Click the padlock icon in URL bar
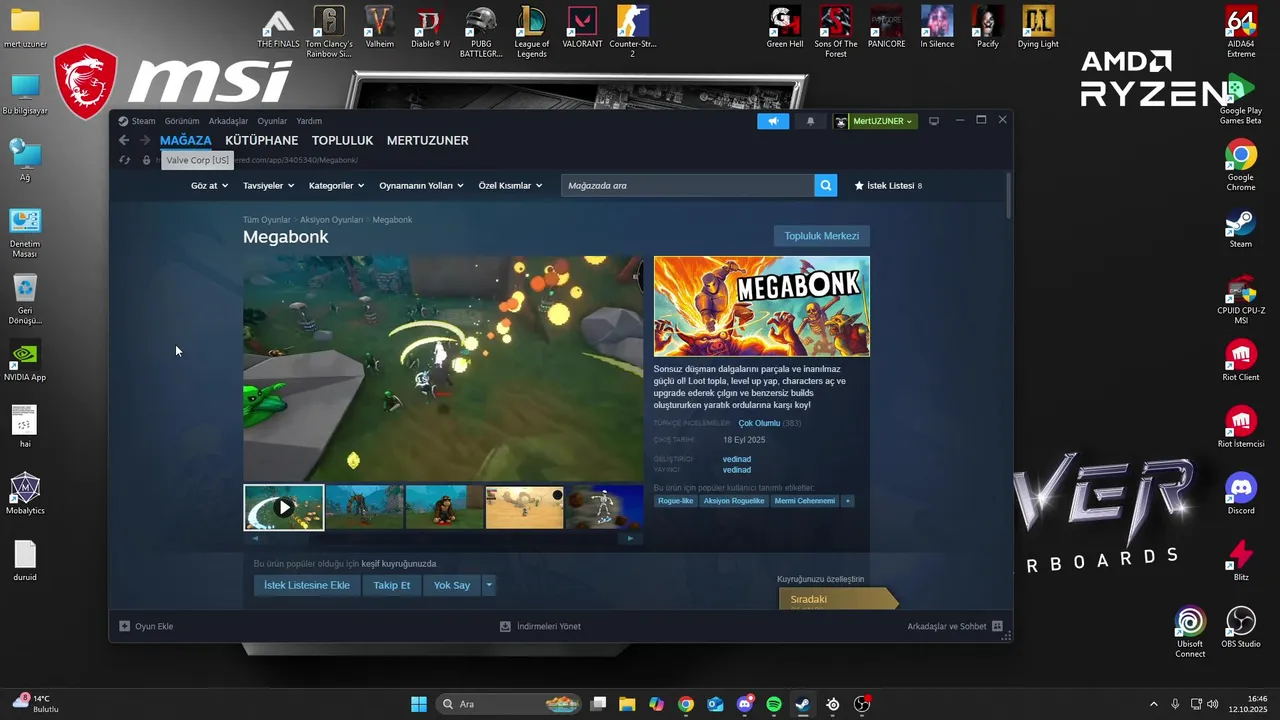The image size is (1280, 720). point(146,160)
